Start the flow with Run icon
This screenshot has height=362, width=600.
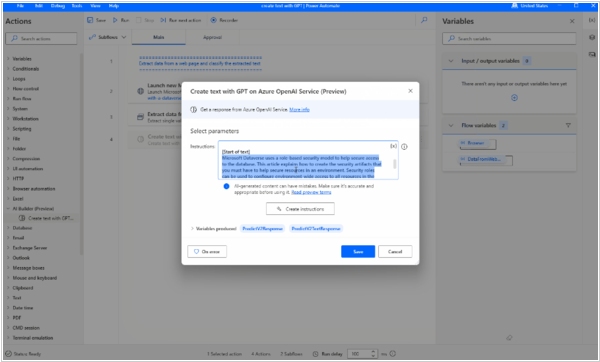click(x=115, y=20)
